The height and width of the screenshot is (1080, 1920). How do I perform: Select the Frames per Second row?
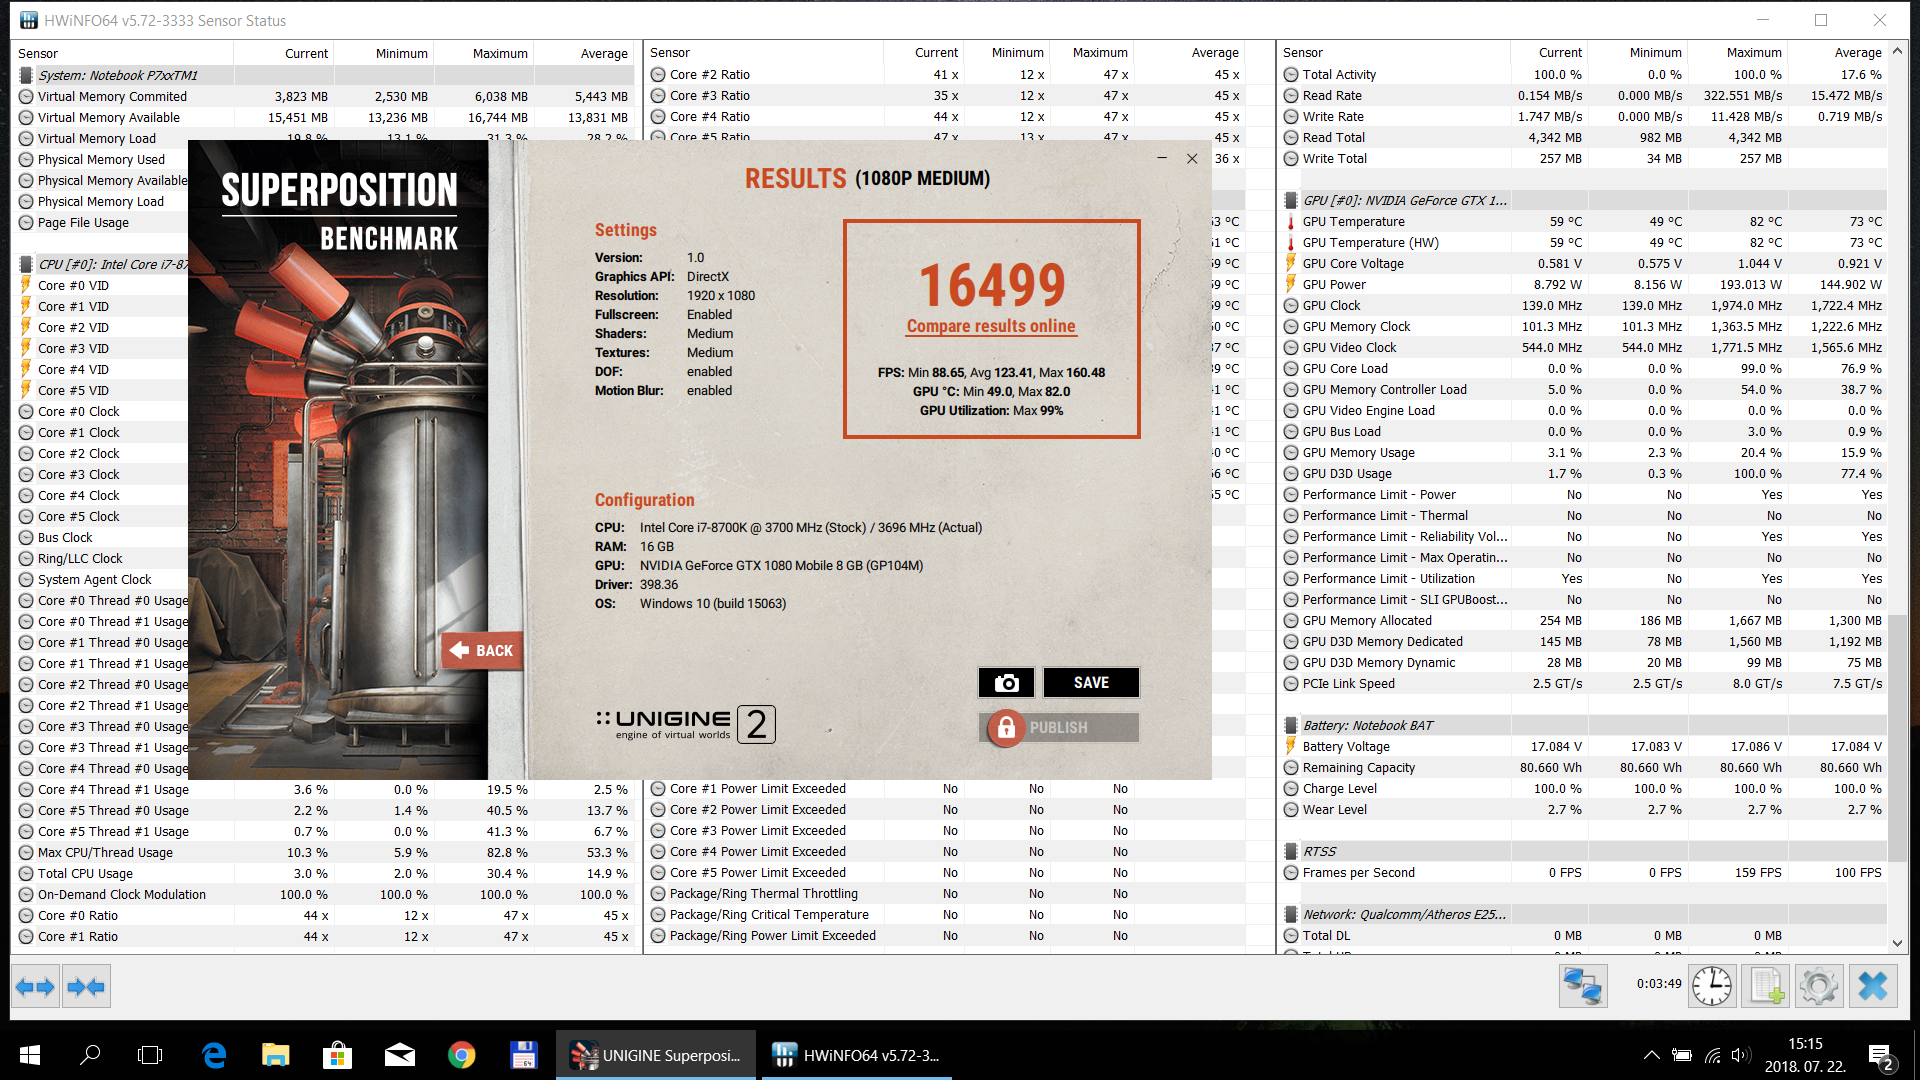pos(1584,873)
